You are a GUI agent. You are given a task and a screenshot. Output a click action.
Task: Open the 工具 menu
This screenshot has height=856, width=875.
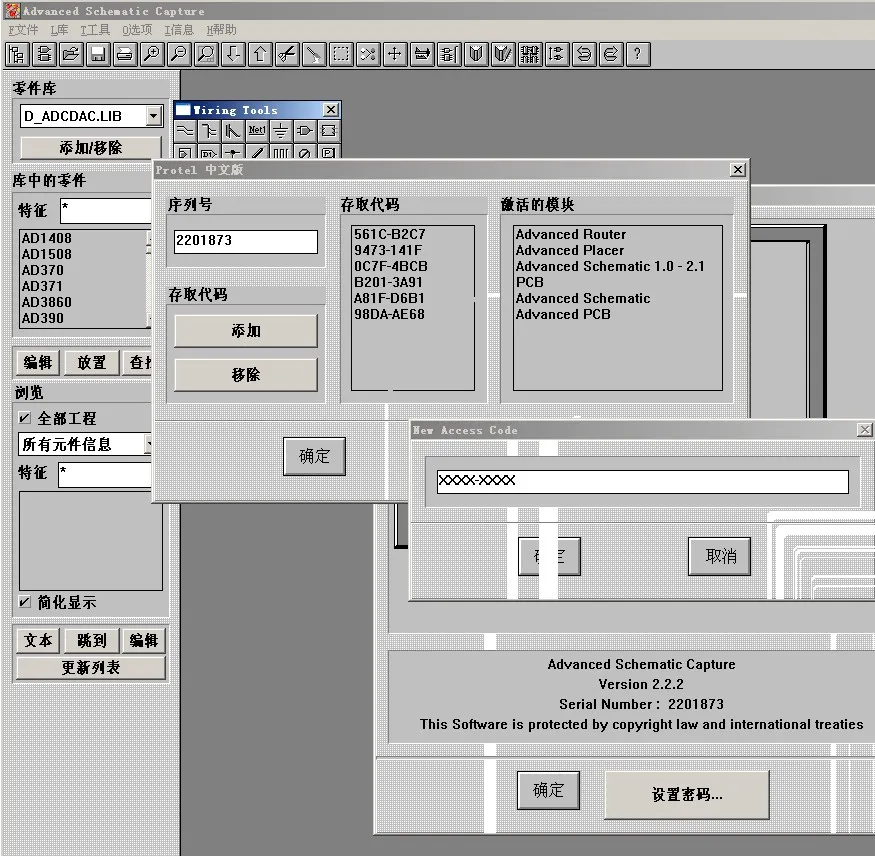tap(95, 30)
